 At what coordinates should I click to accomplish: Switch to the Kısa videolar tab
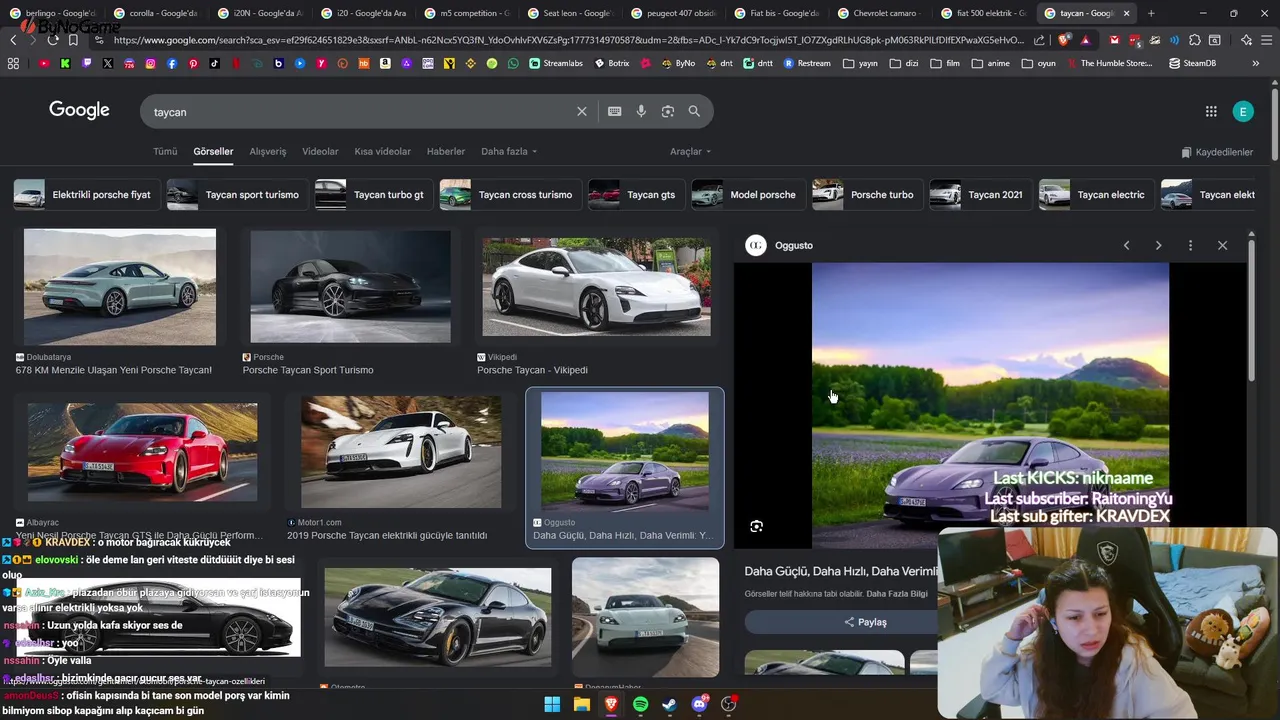click(382, 152)
